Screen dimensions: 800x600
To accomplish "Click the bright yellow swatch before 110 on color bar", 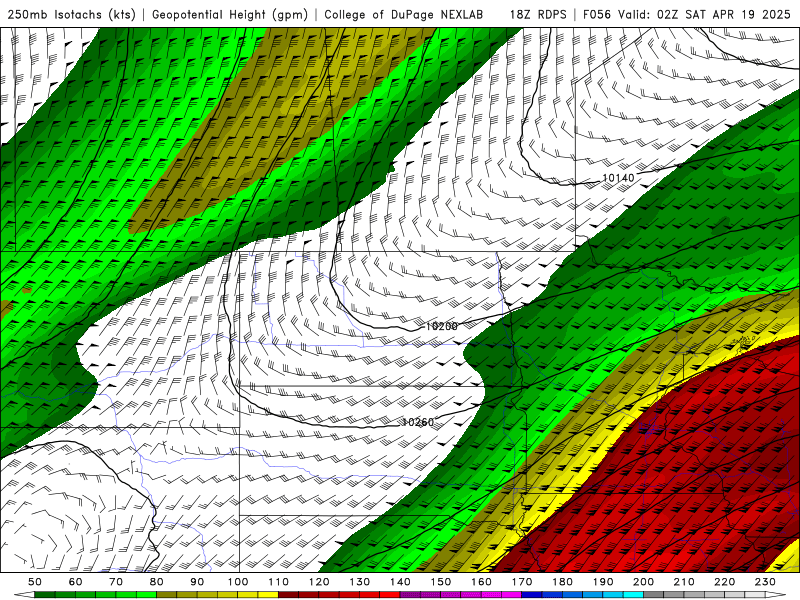I will pos(268,595).
